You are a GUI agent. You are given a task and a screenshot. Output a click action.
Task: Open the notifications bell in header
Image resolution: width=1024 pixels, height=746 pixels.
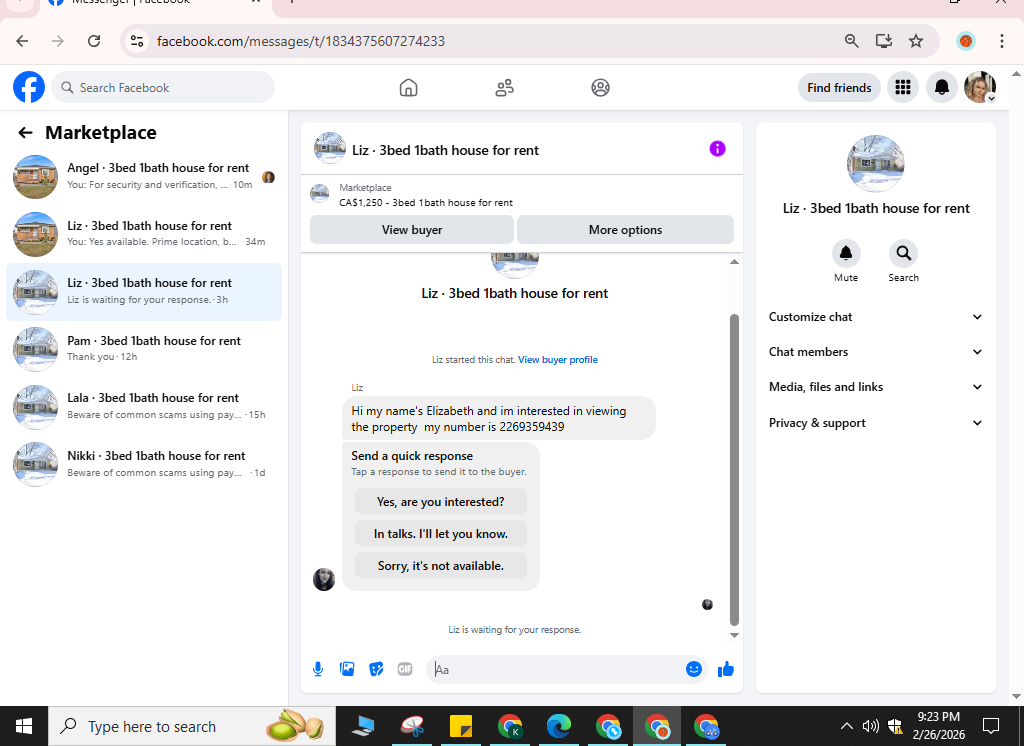pos(941,88)
